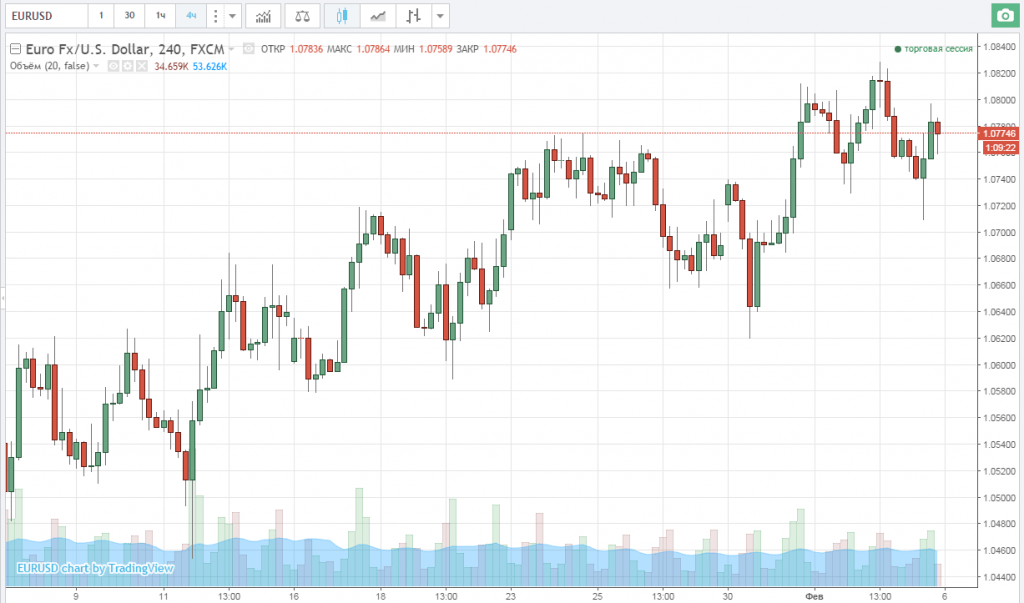Viewport: 1024px width, 603px height.
Task: Select 4ч four-hour timeframe
Action: (x=191, y=16)
